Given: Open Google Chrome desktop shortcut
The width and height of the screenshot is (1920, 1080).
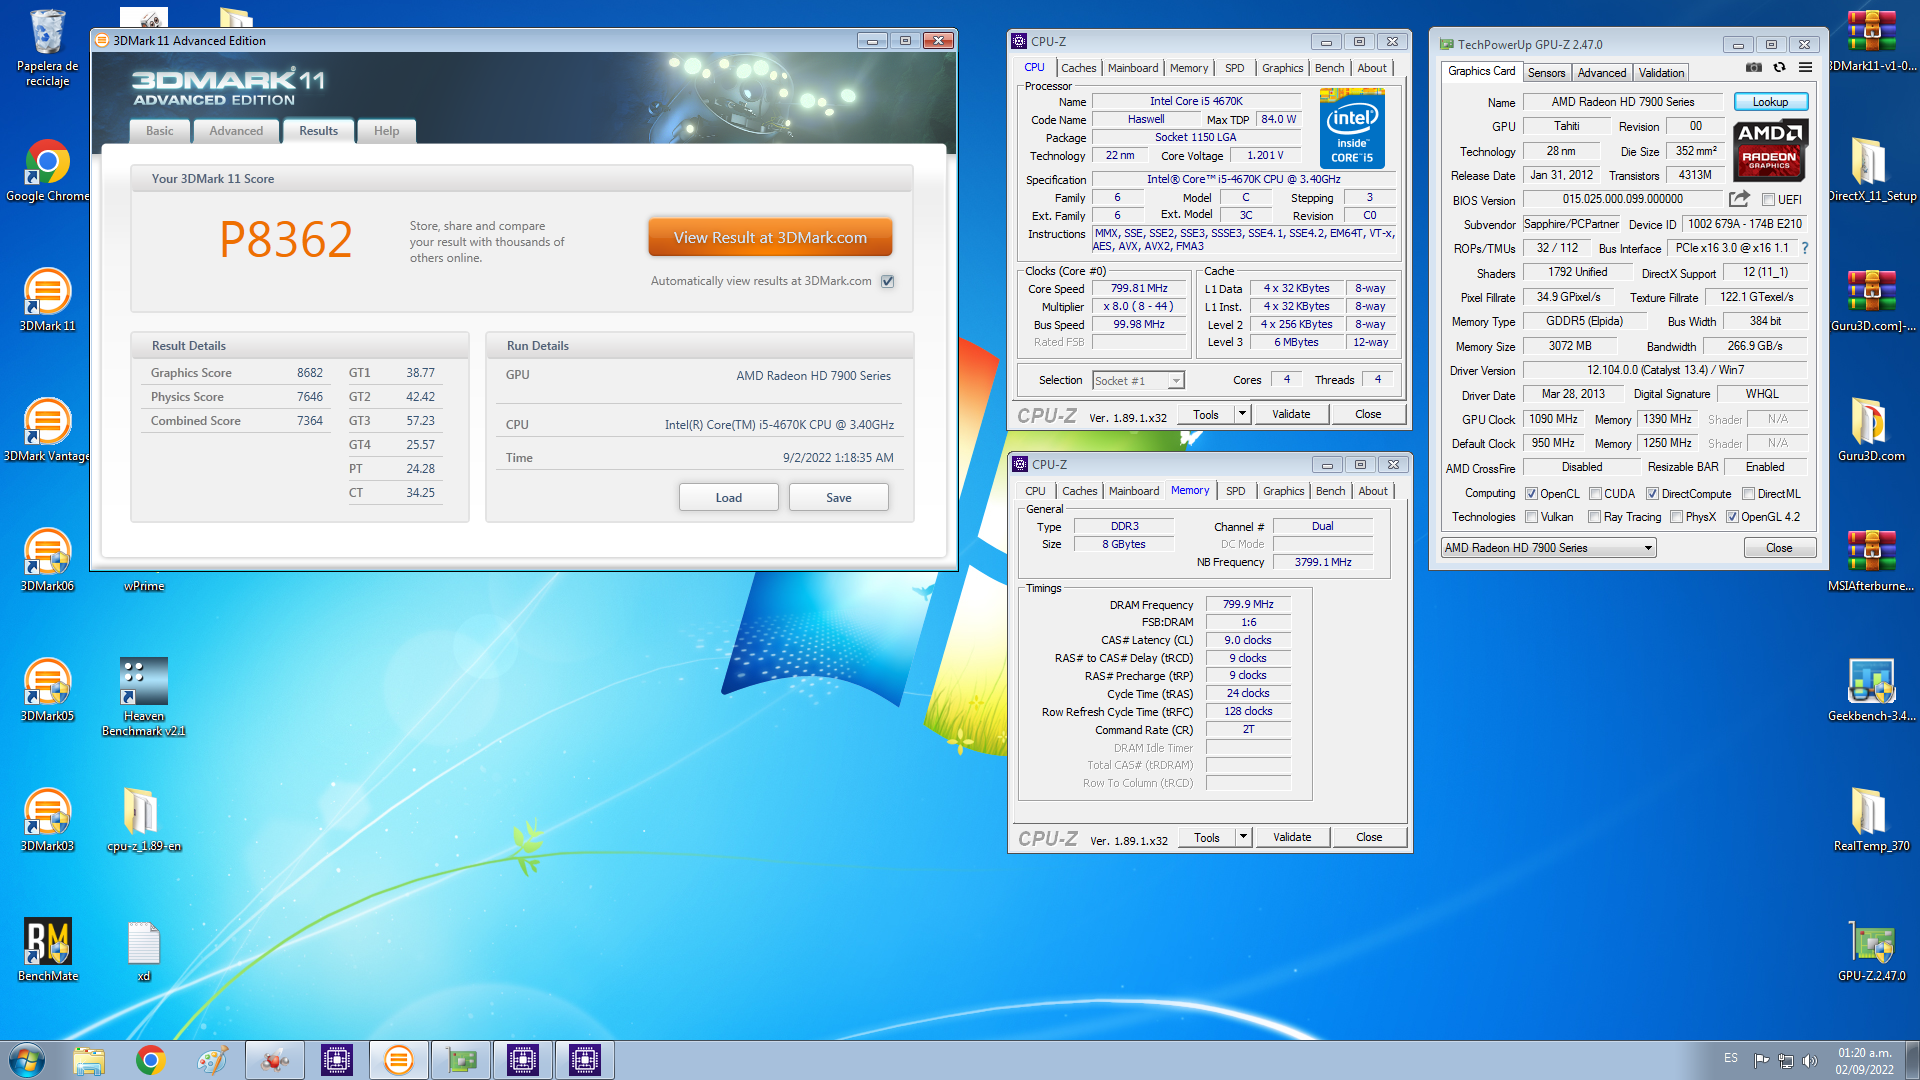Looking at the screenshot, I should click(47, 172).
